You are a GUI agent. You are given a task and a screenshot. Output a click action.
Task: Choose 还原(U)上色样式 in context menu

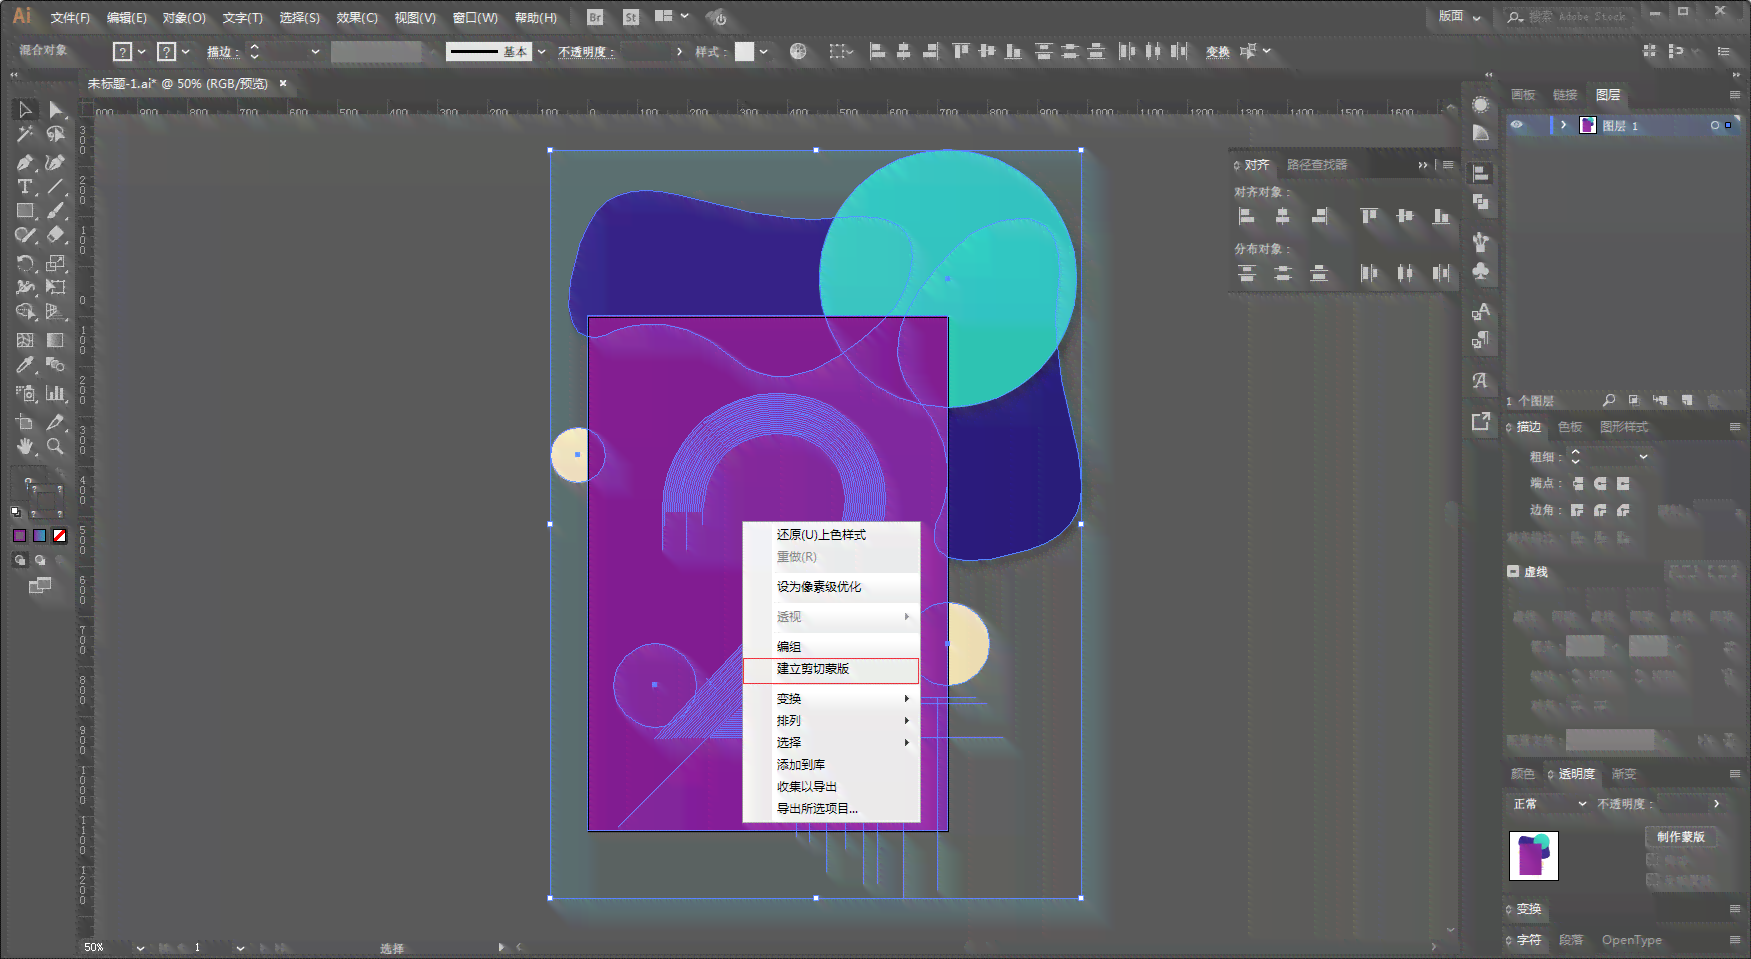[831, 535]
